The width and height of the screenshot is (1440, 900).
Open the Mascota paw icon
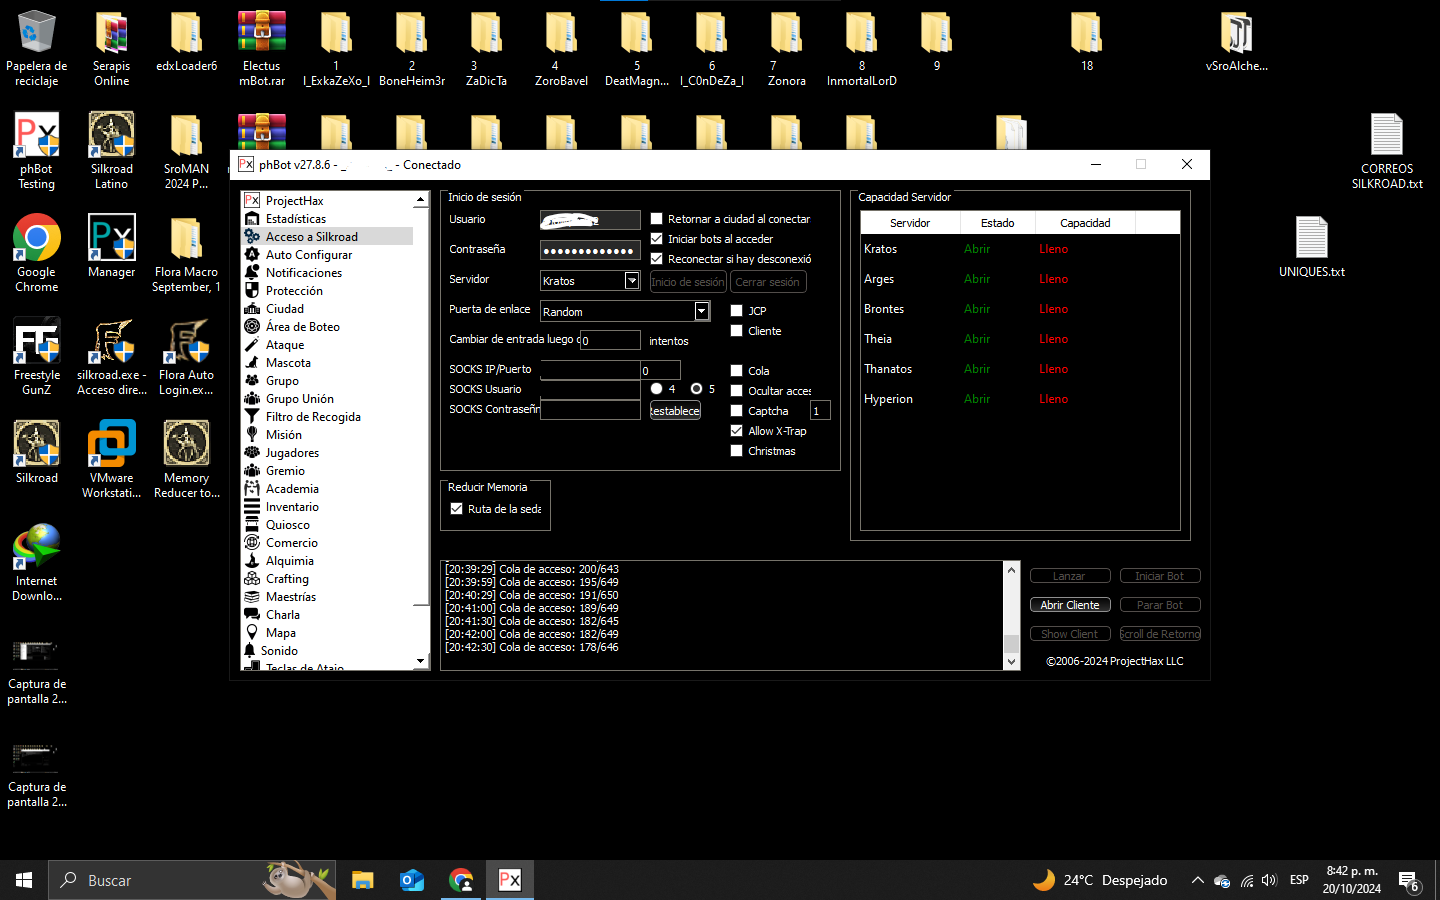(252, 363)
